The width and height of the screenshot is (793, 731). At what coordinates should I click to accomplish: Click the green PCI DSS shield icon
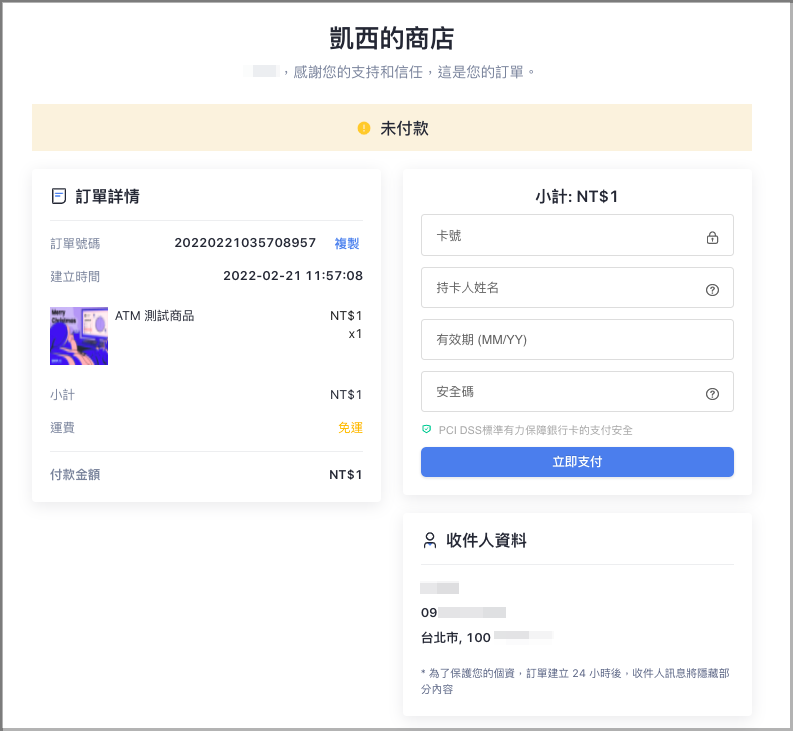[426, 429]
